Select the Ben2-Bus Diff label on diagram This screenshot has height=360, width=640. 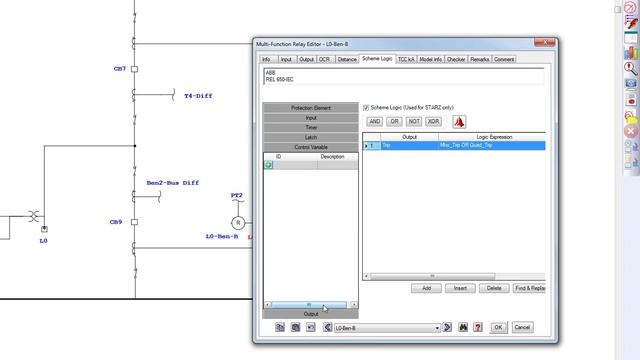(x=173, y=183)
